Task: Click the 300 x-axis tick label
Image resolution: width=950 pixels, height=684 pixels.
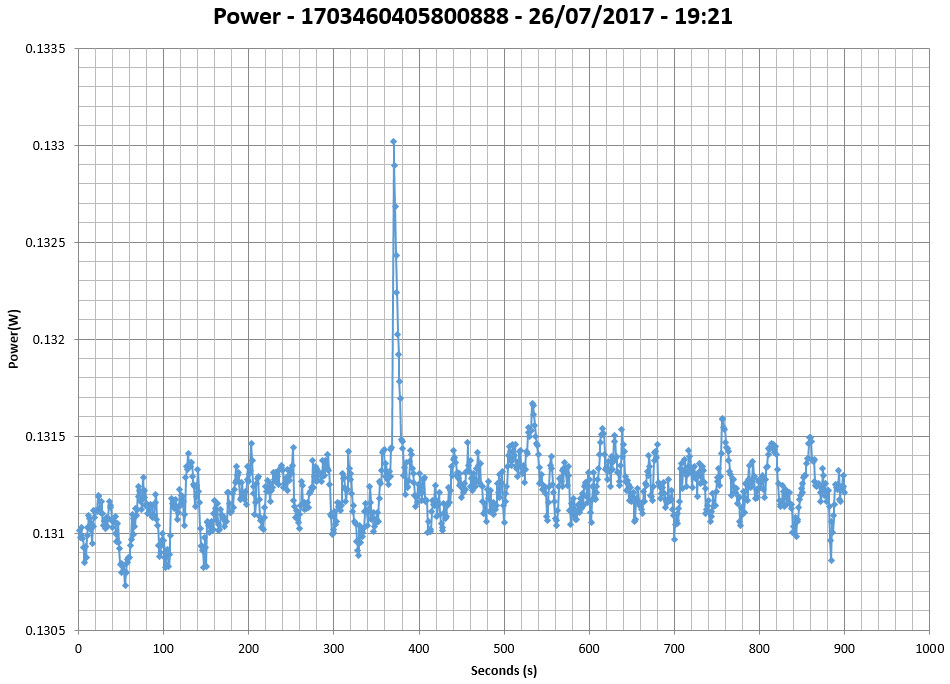Action: [x=333, y=649]
